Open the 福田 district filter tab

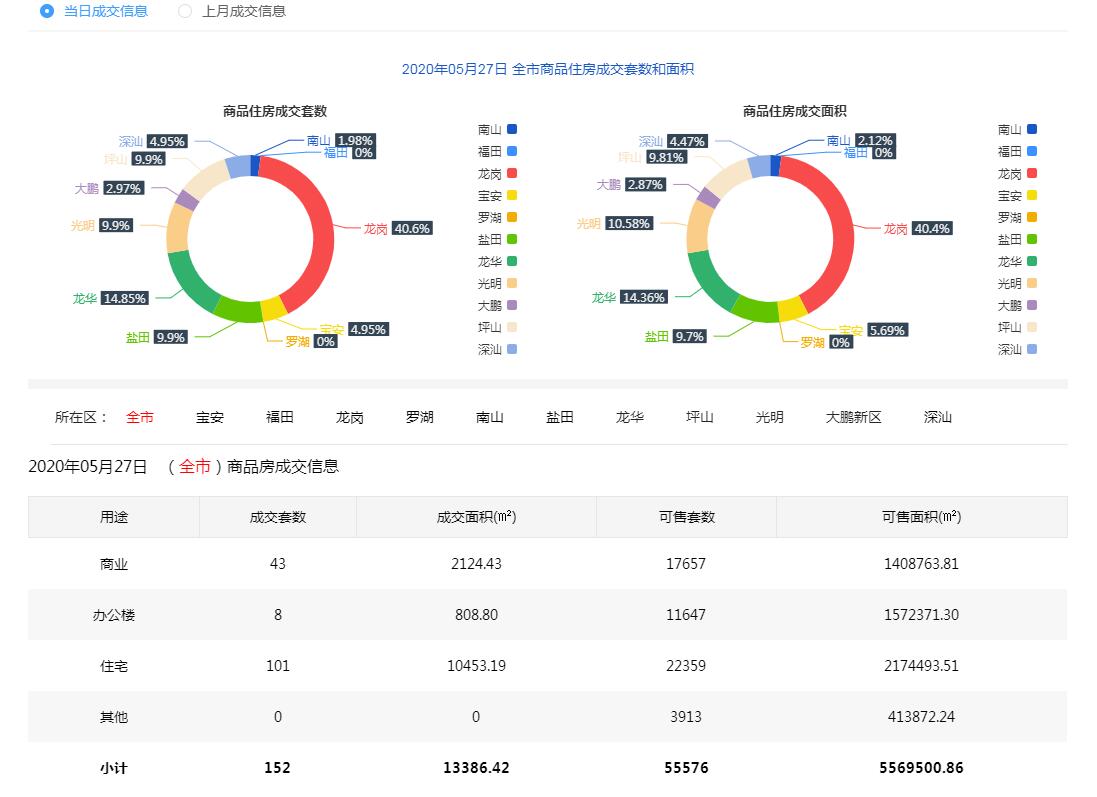[280, 417]
